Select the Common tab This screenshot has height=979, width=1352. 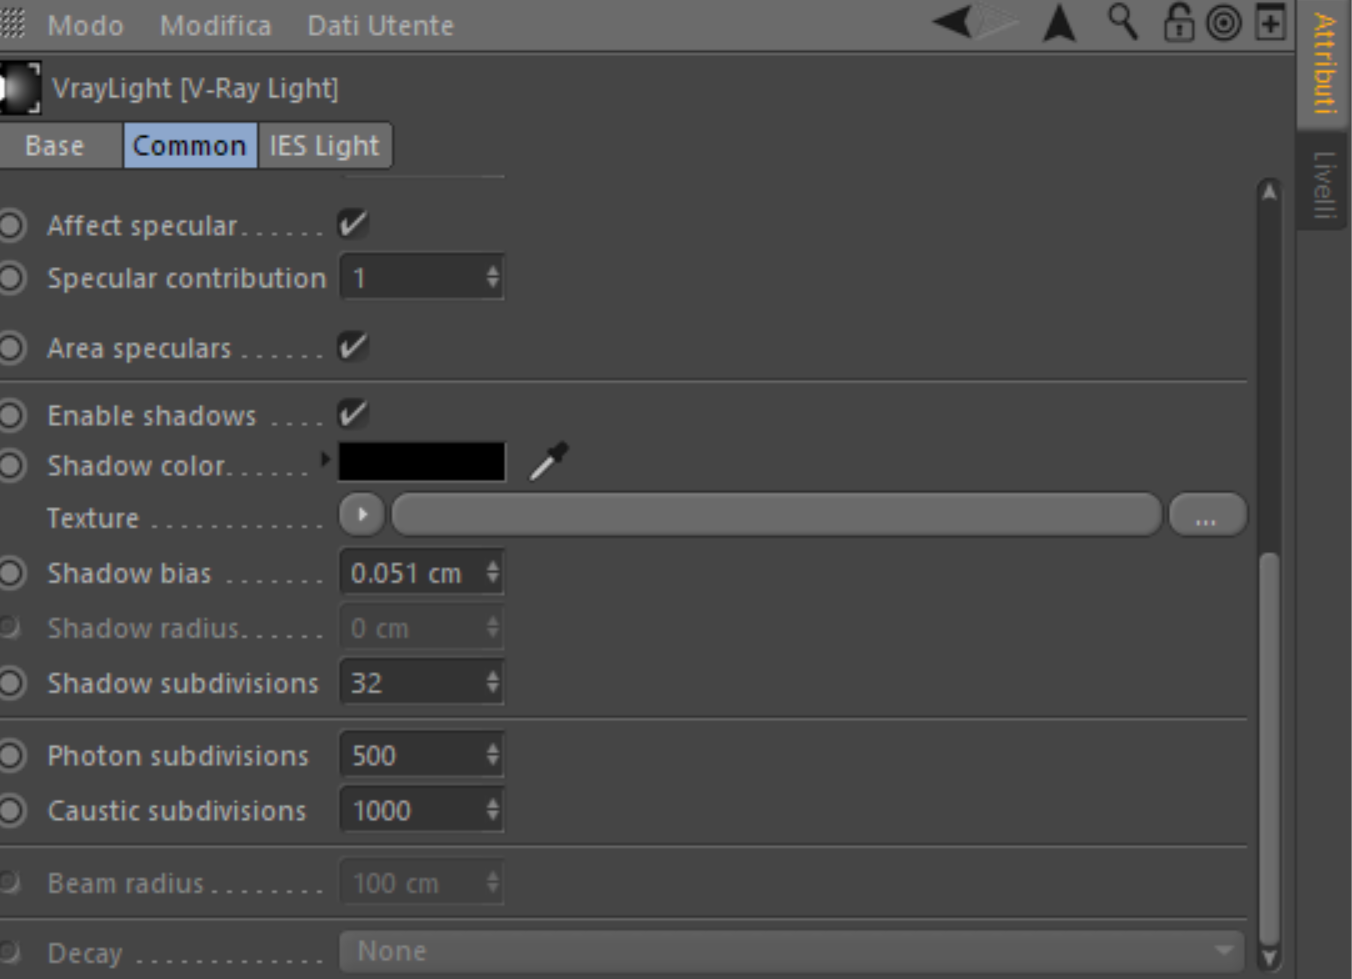coord(190,145)
